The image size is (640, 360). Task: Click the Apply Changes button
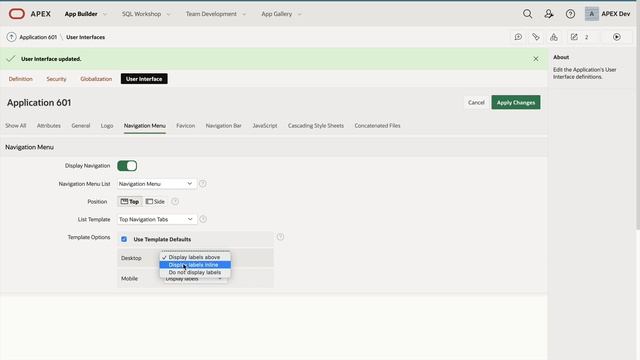click(x=516, y=102)
